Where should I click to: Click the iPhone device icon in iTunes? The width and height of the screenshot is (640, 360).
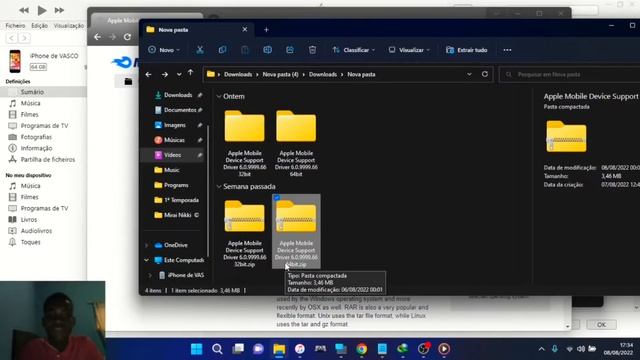(15, 61)
